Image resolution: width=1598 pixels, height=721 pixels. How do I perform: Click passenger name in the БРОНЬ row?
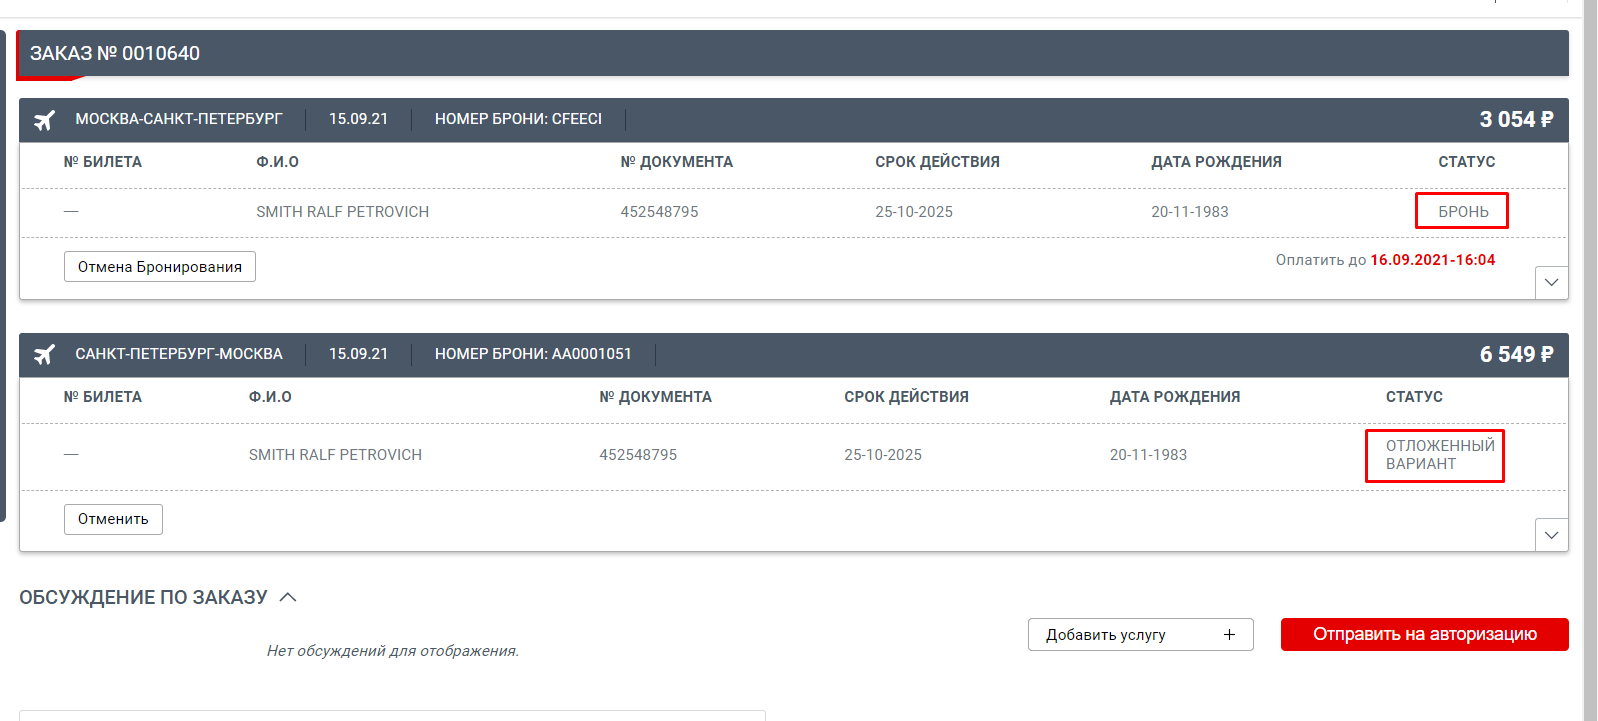tap(342, 212)
